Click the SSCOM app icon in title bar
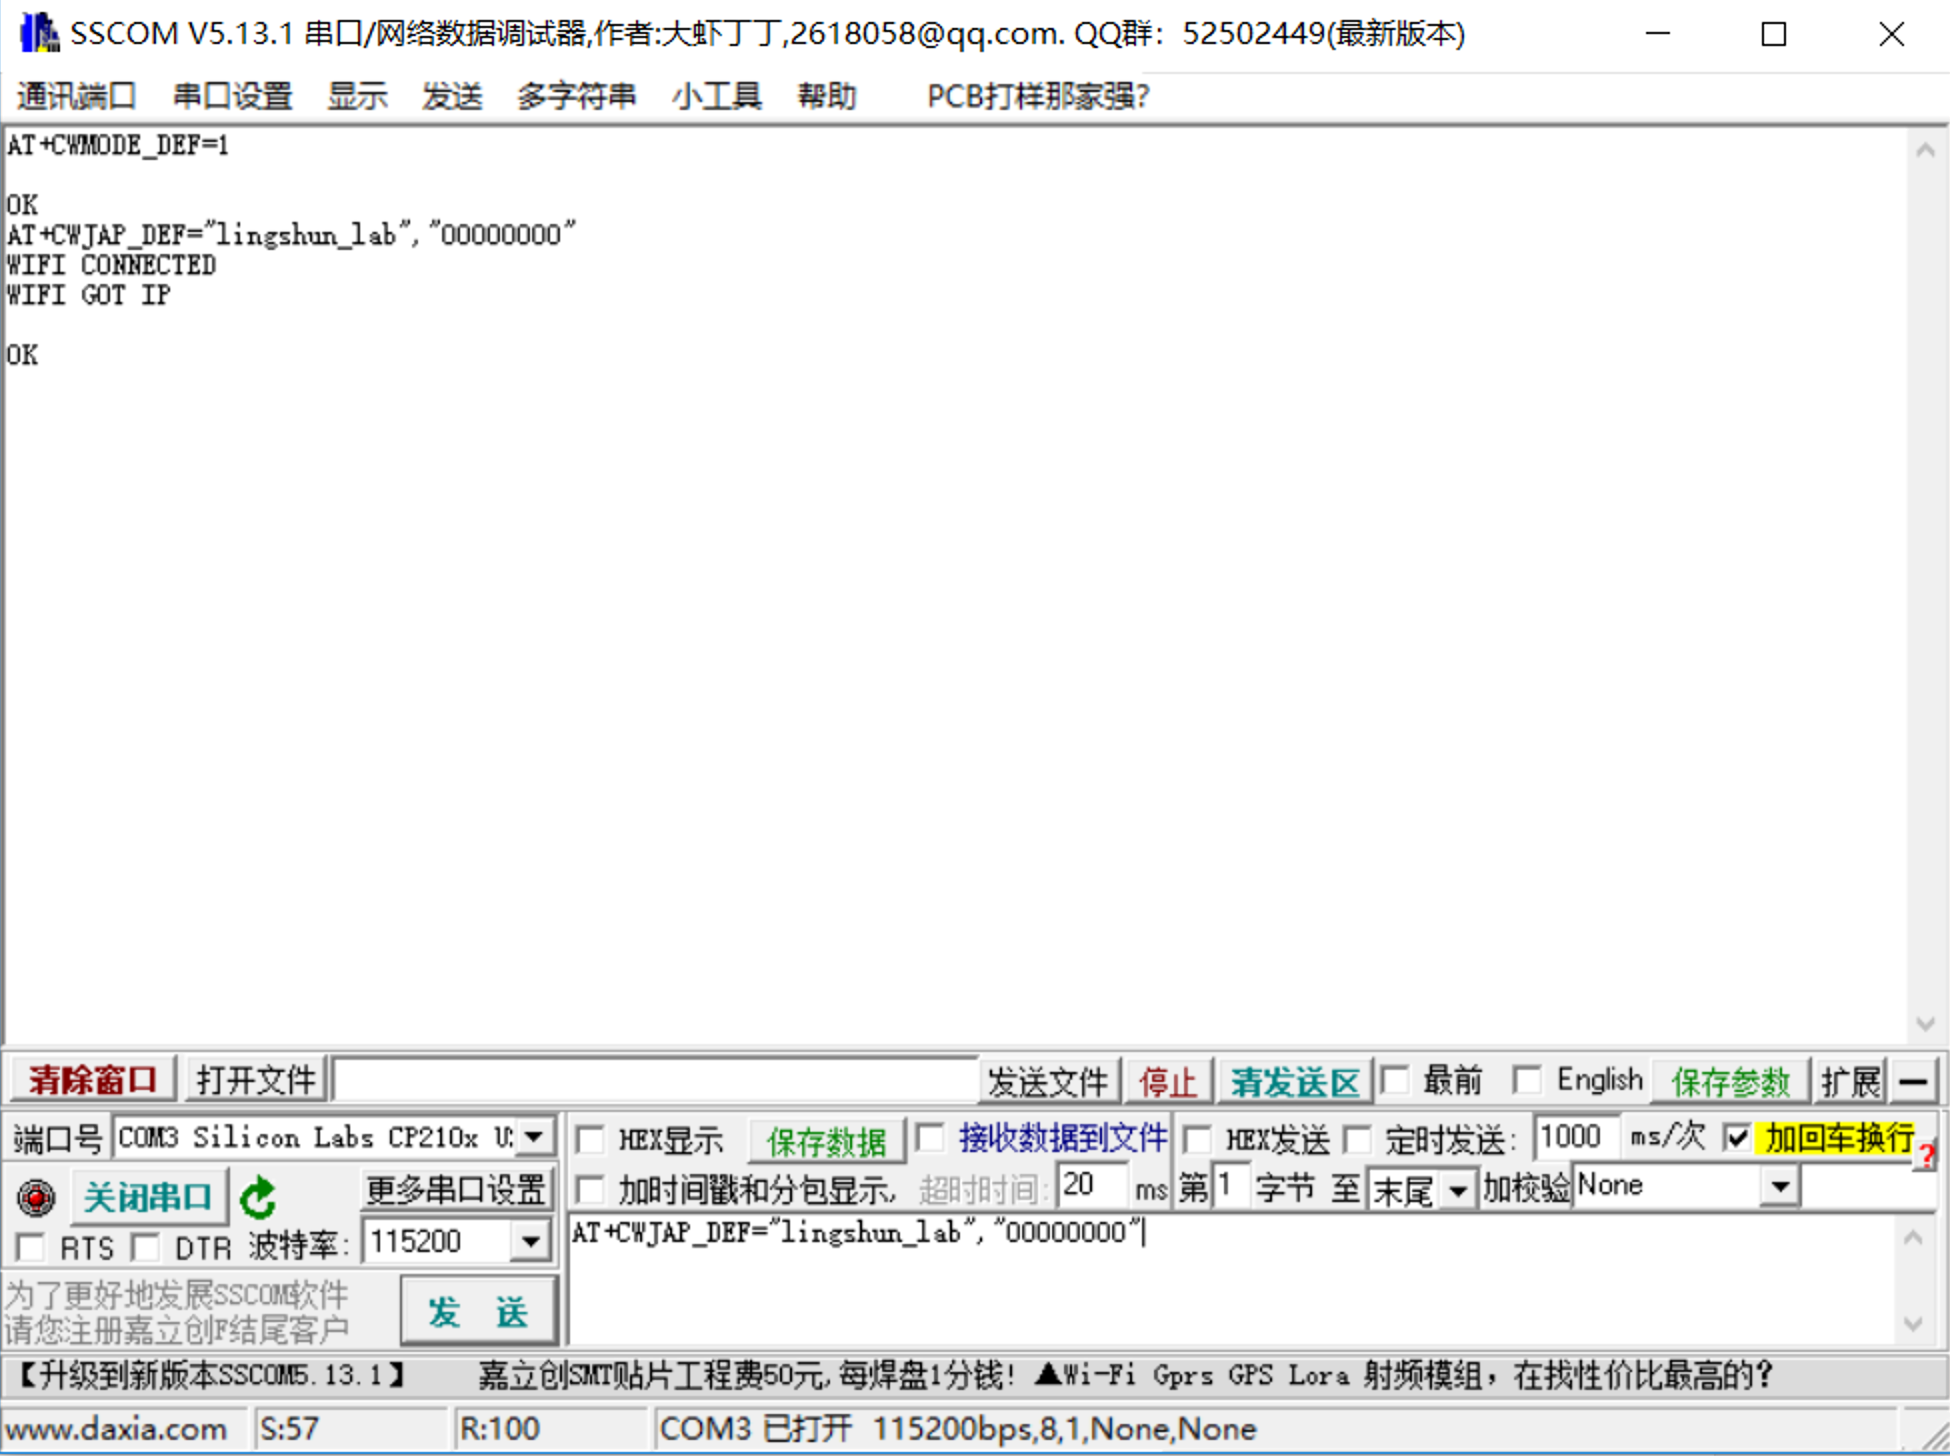 pos(38,33)
